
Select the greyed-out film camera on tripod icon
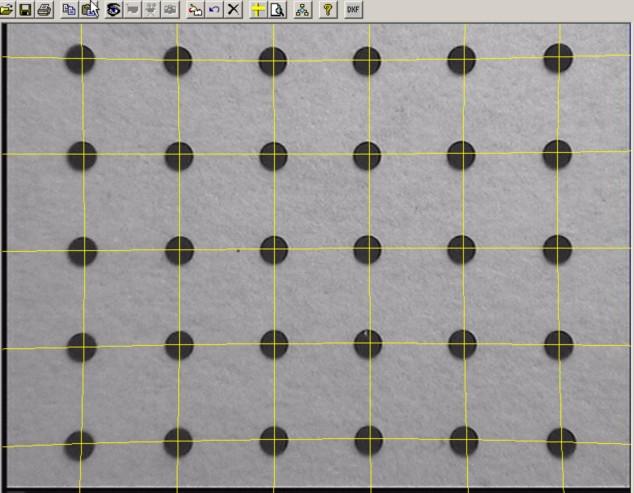pos(151,10)
